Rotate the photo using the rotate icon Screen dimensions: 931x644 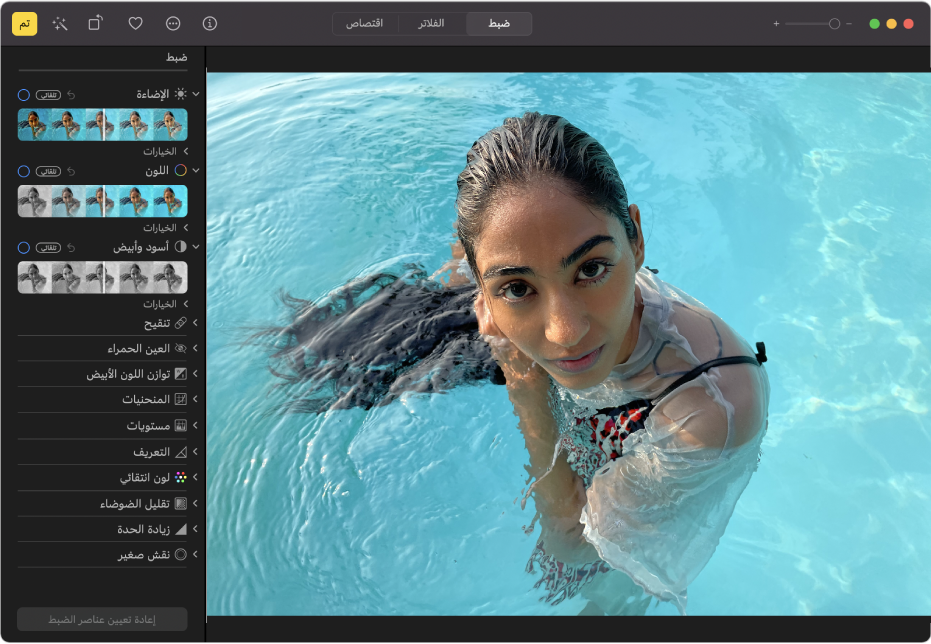coord(95,23)
